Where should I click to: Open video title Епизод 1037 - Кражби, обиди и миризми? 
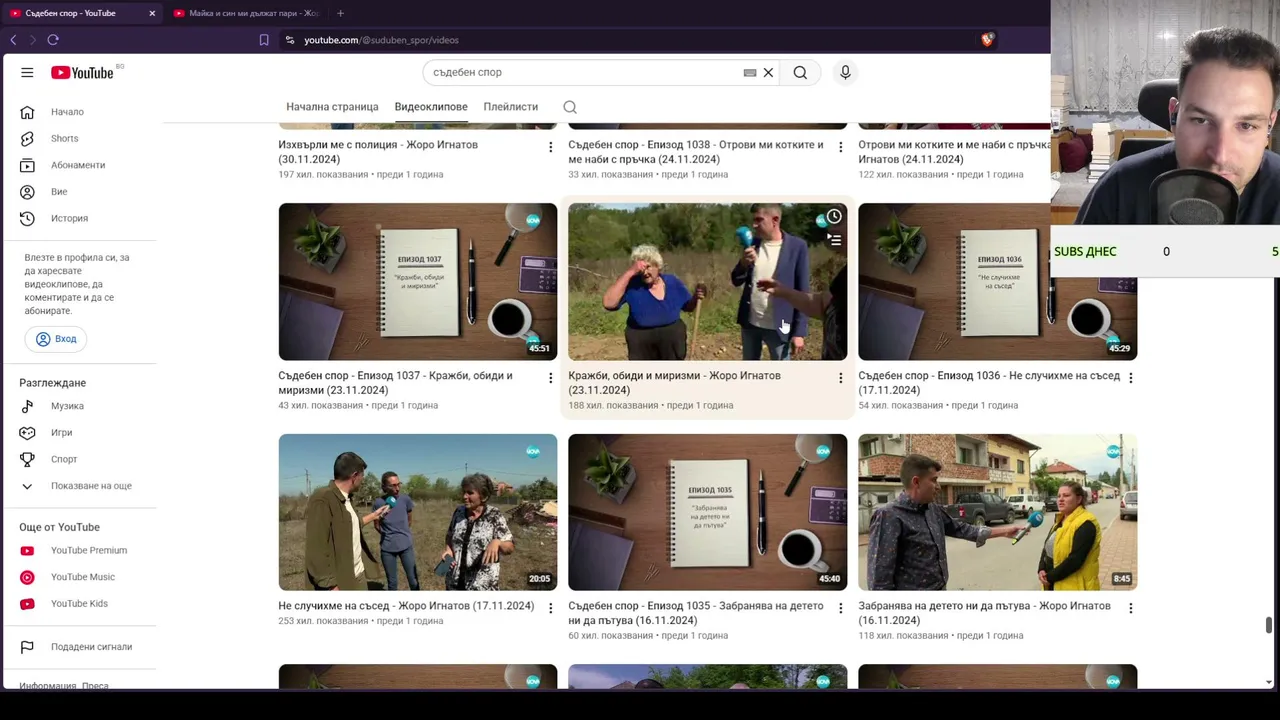click(395, 383)
